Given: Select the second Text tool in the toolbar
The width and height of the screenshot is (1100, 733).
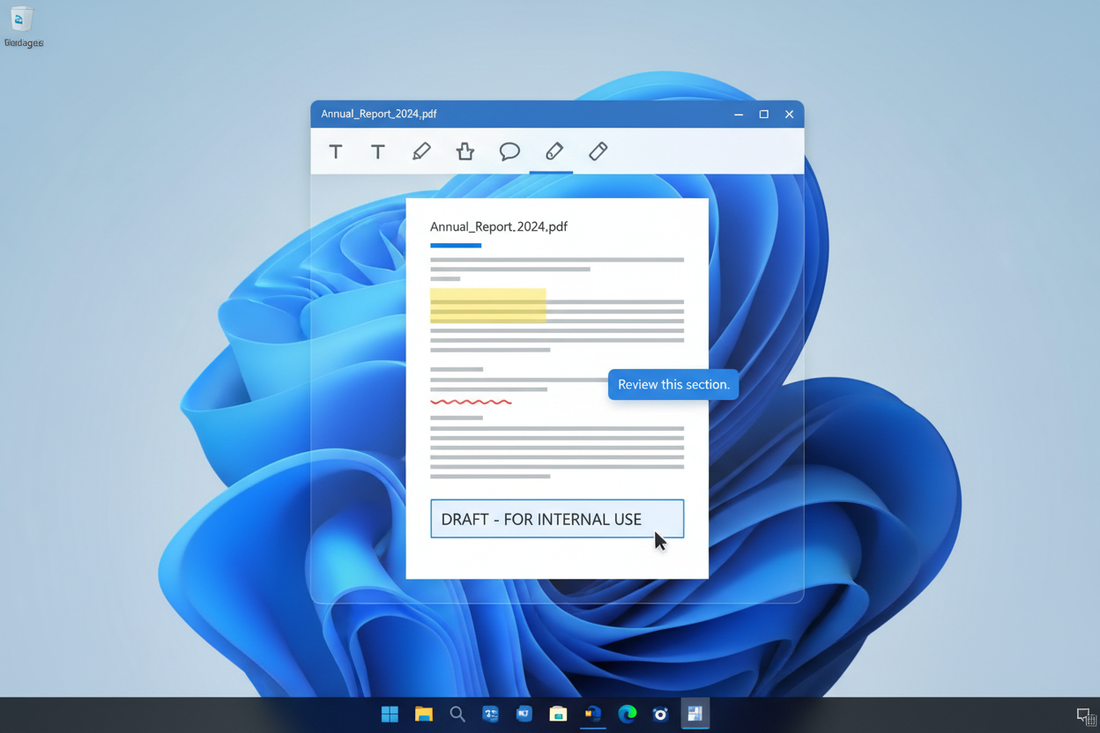Looking at the screenshot, I should pos(378,151).
